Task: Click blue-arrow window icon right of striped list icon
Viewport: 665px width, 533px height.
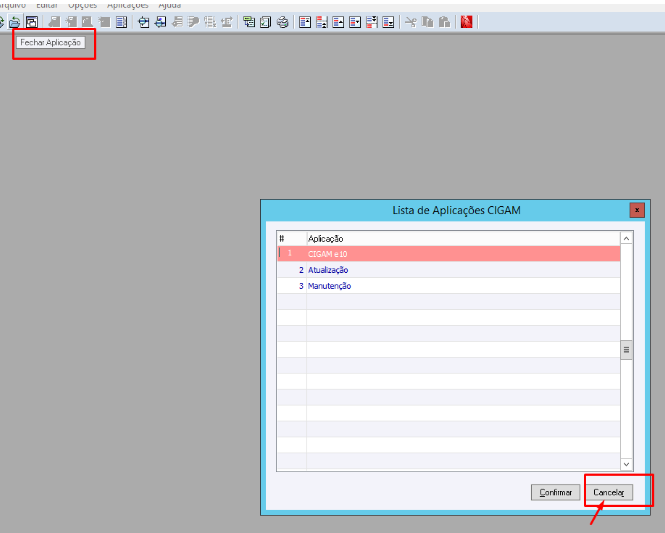Action: click(144, 22)
